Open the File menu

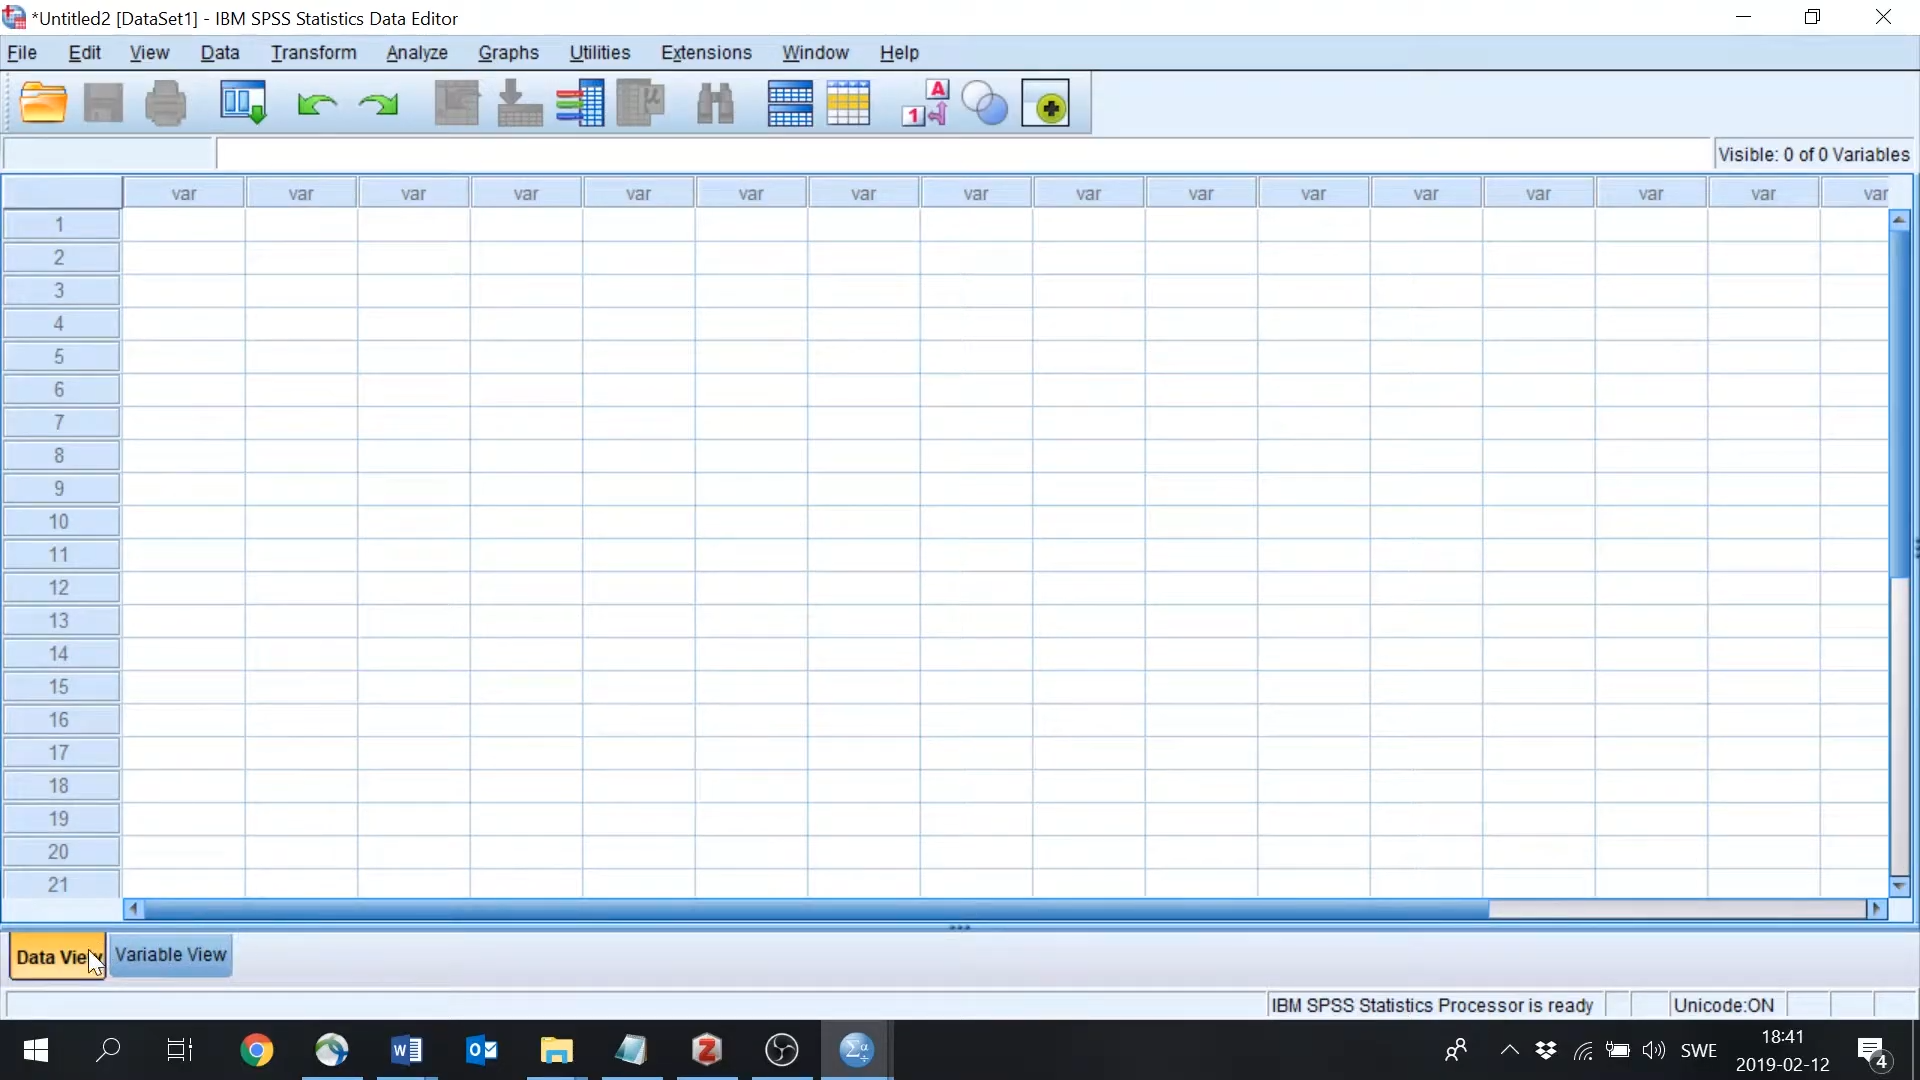[22, 53]
